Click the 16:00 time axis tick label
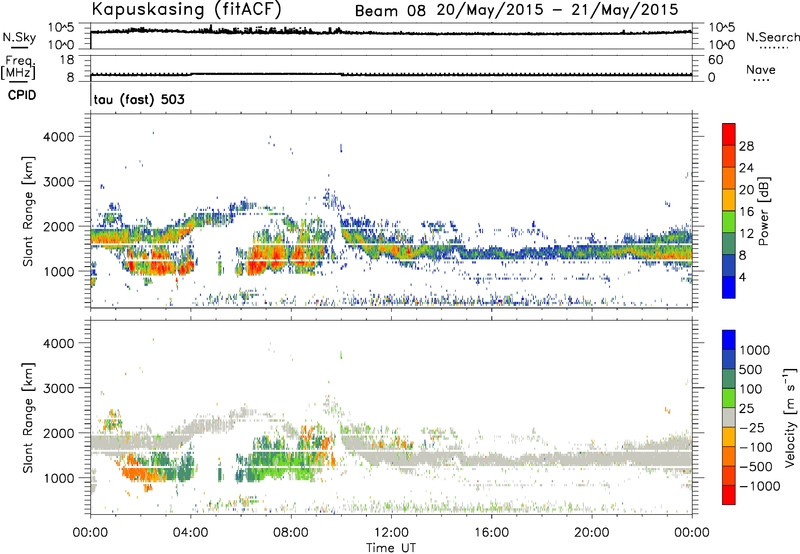Viewport: 800px width, 554px height. pyautogui.click(x=491, y=533)
